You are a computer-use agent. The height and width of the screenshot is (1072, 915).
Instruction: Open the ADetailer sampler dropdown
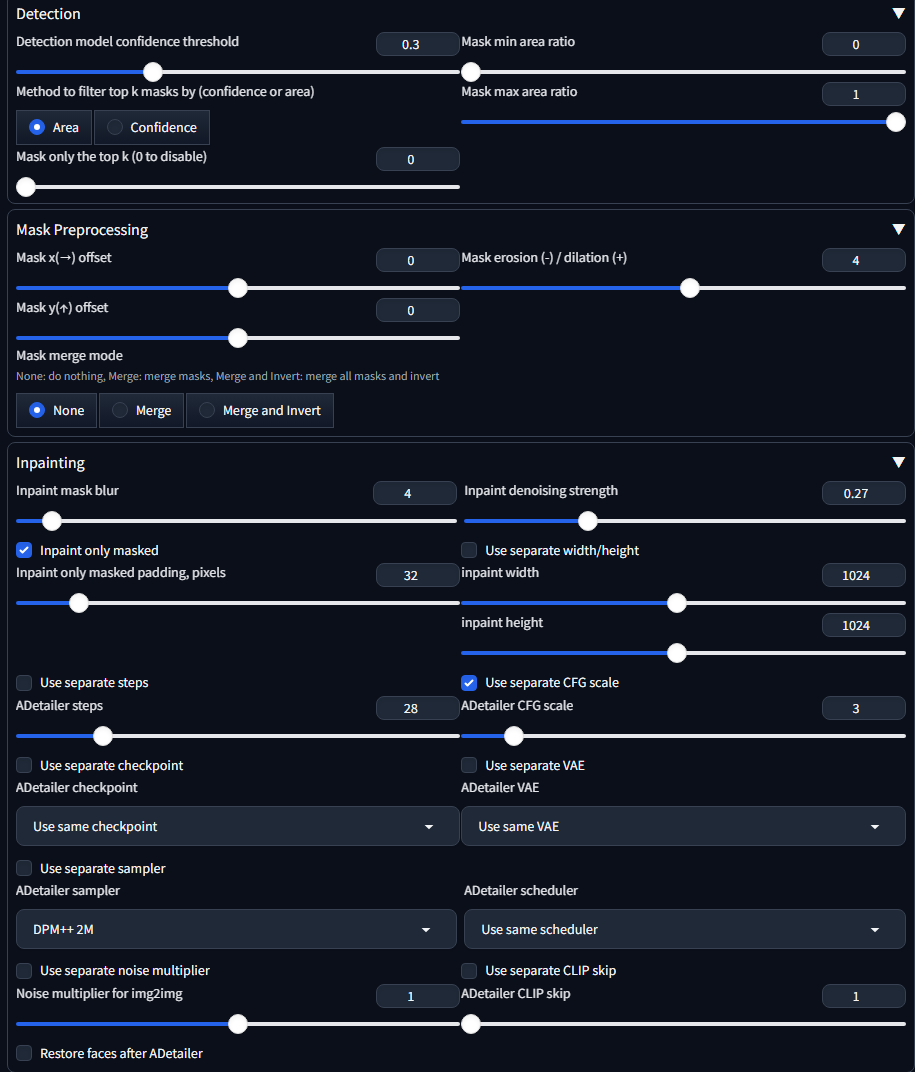236,929
